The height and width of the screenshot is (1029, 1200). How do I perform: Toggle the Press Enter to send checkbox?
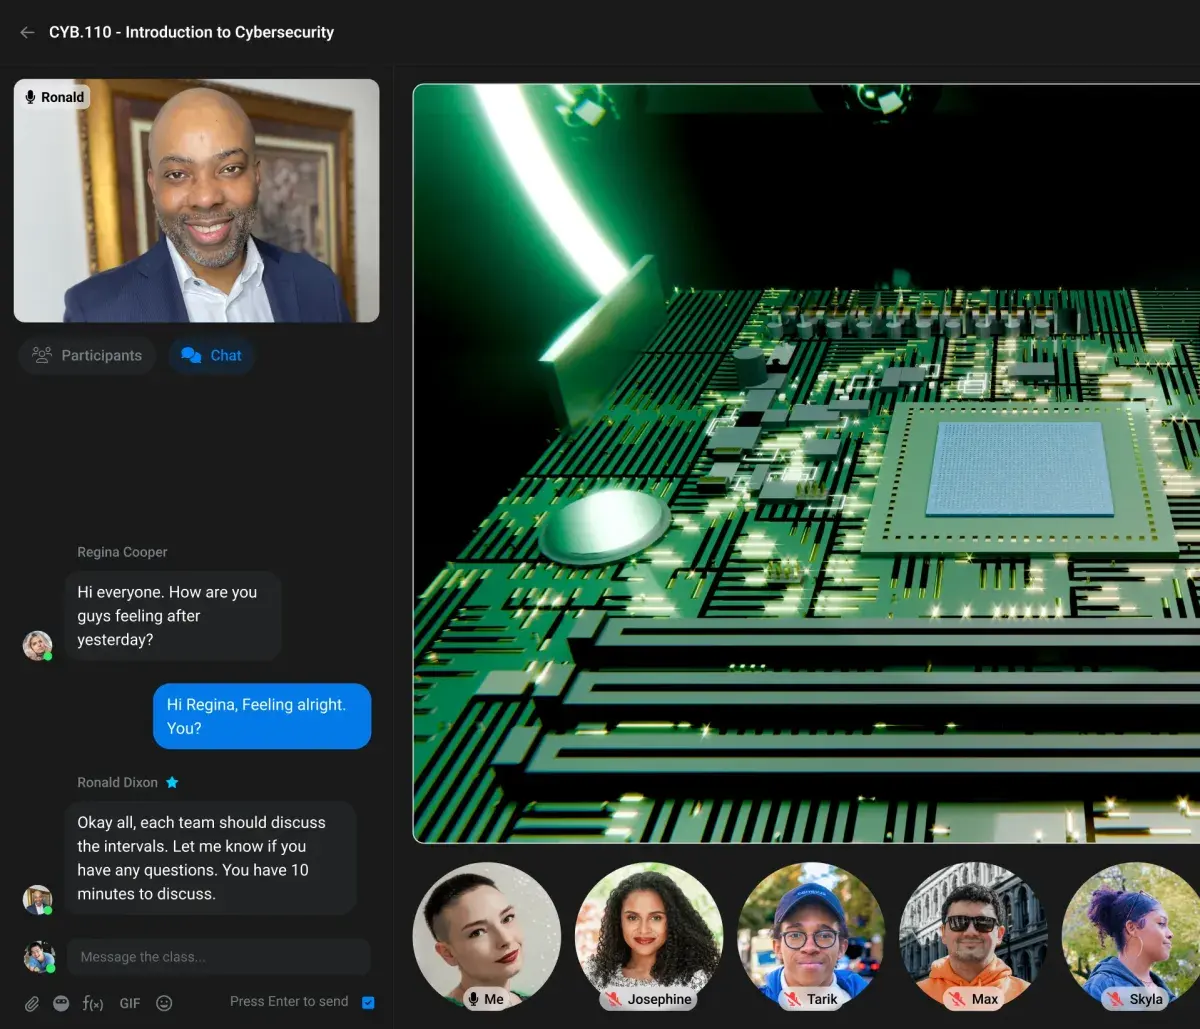coord(368,1002)
